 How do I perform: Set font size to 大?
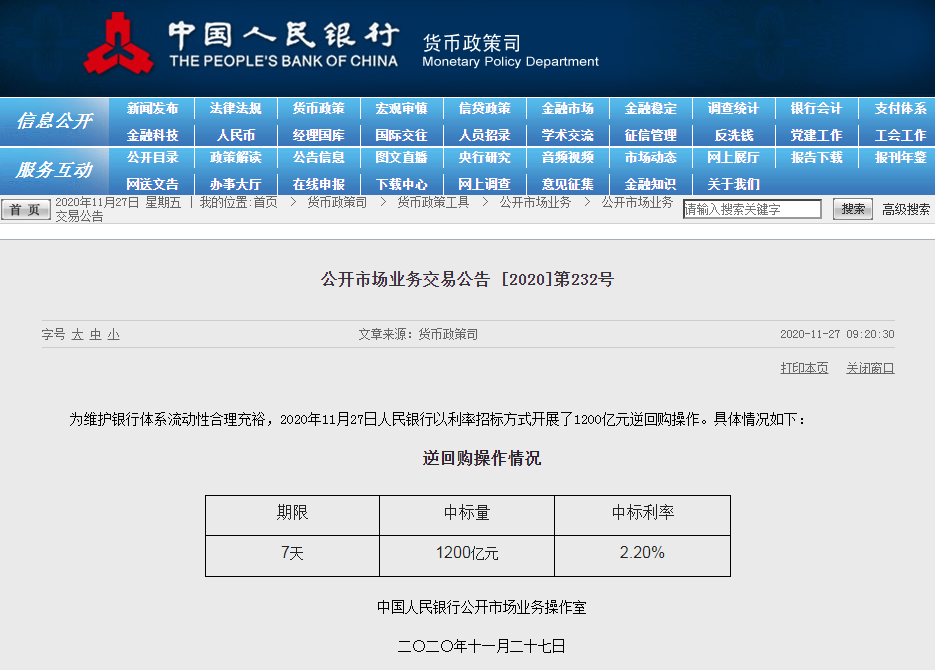pos(77,335)
